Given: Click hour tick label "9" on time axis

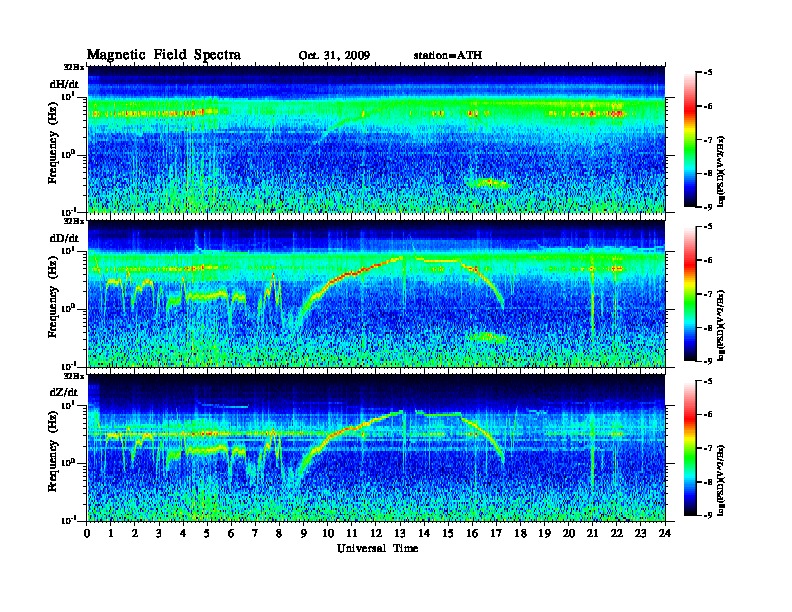Looking at the screenshot, I should point(304,534).
